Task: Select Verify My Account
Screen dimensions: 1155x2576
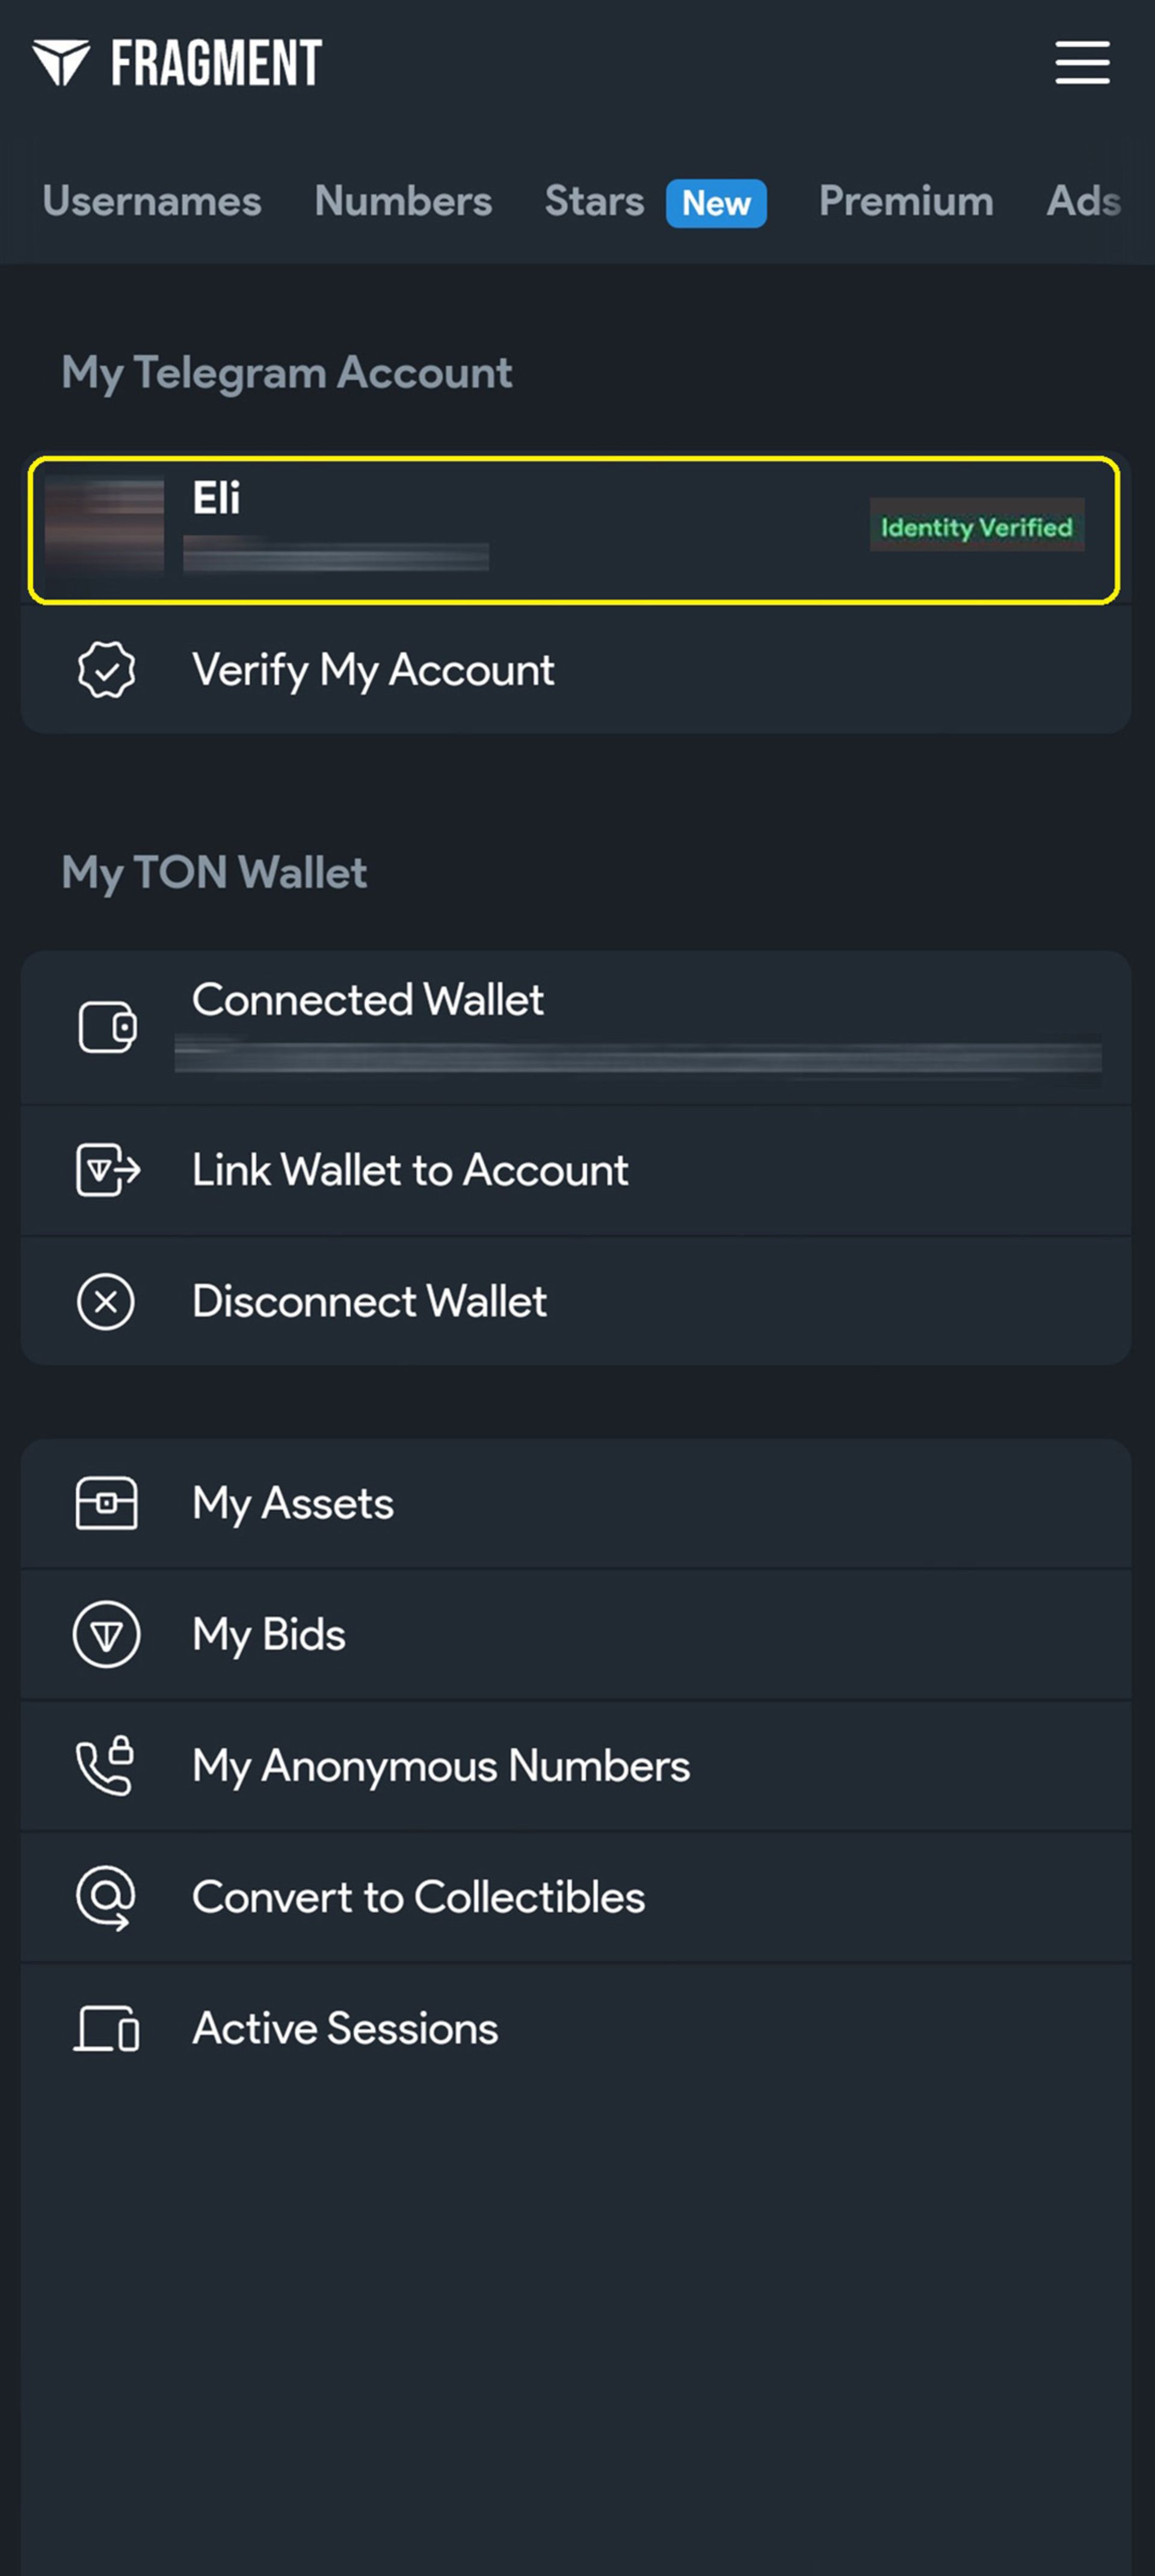Action: coord(576,670)
